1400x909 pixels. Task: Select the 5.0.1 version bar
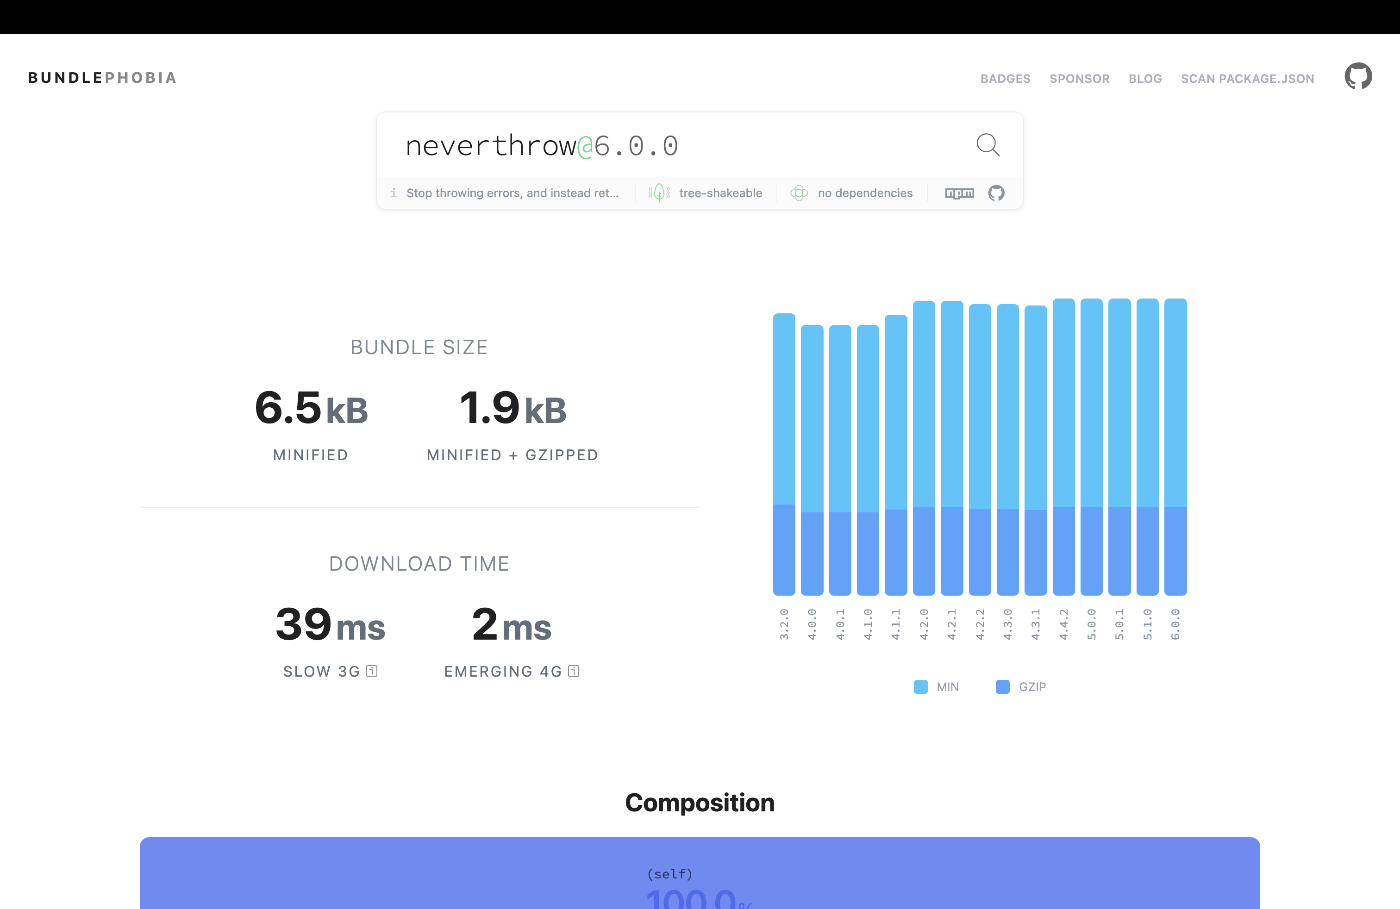pyautogui.click(x=1120, y=447)
